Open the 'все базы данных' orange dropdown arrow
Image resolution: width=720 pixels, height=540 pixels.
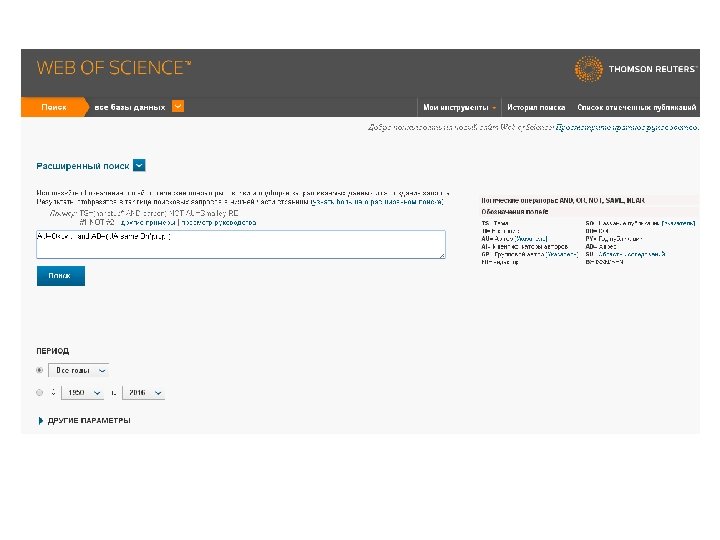click(x=178, y=107)
